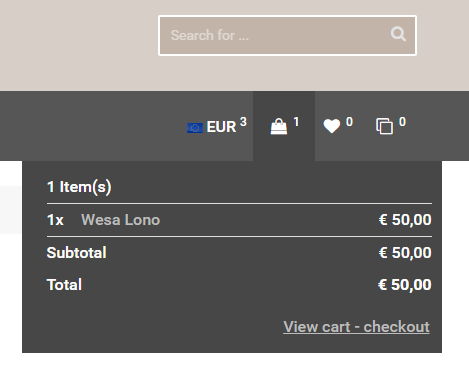Follow the 'View cart - checkout' link
Screen dimensions: 469x384
tap(356, 327)
